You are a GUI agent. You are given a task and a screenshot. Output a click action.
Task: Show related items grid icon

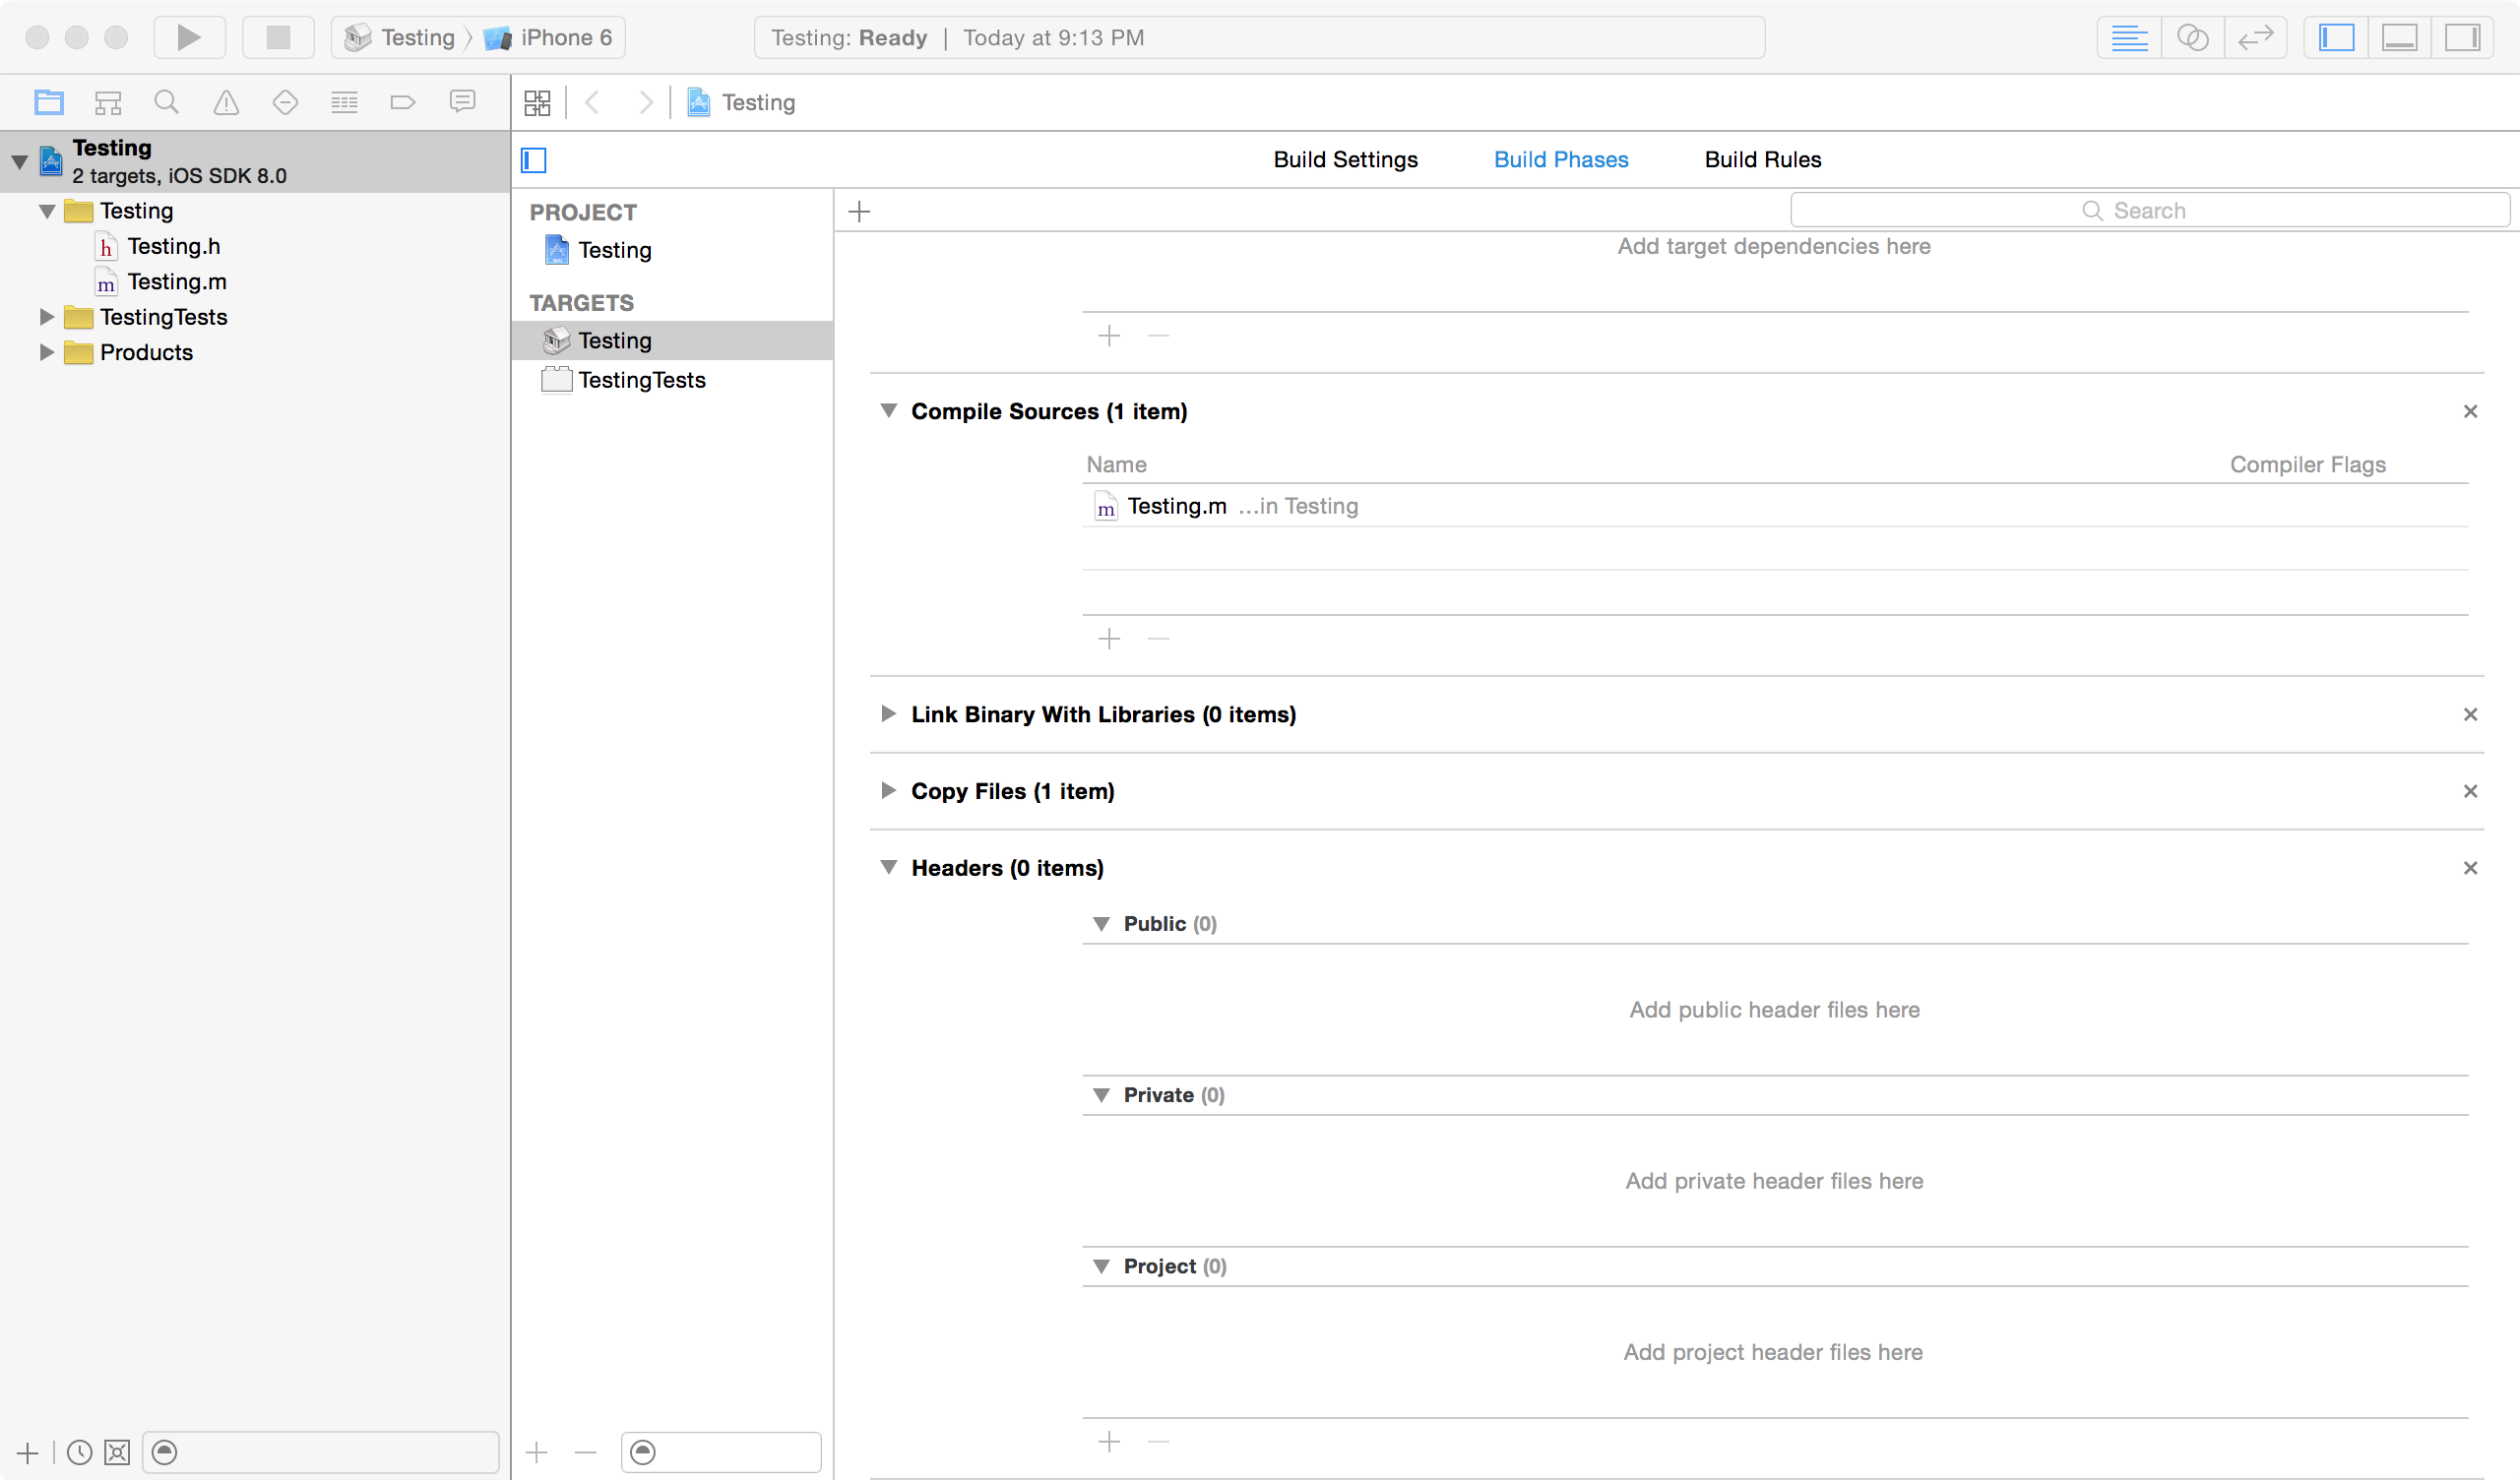tap(537, 102)
